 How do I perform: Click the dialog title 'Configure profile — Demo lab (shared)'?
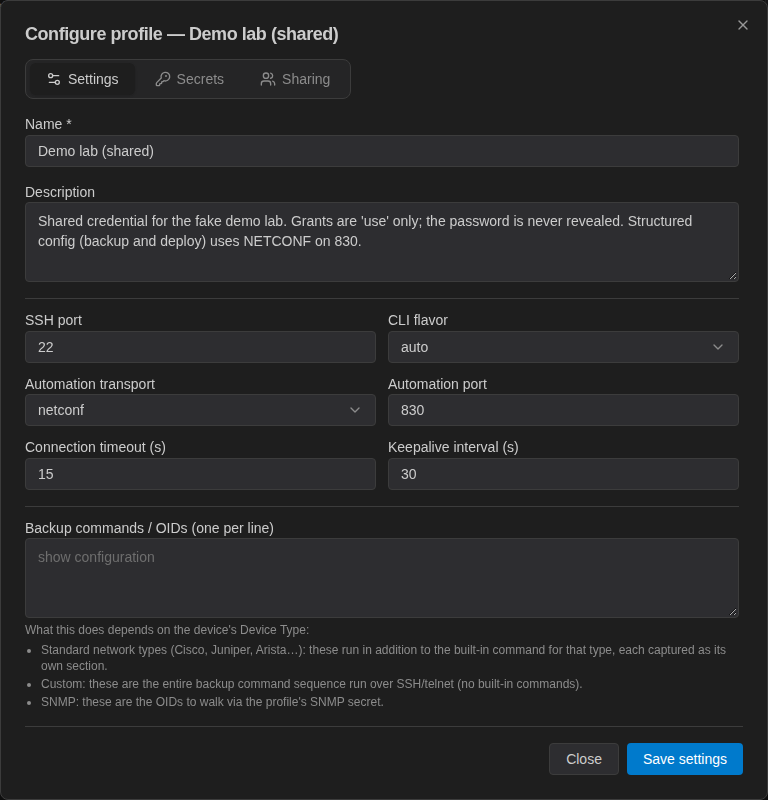(182, 34)
